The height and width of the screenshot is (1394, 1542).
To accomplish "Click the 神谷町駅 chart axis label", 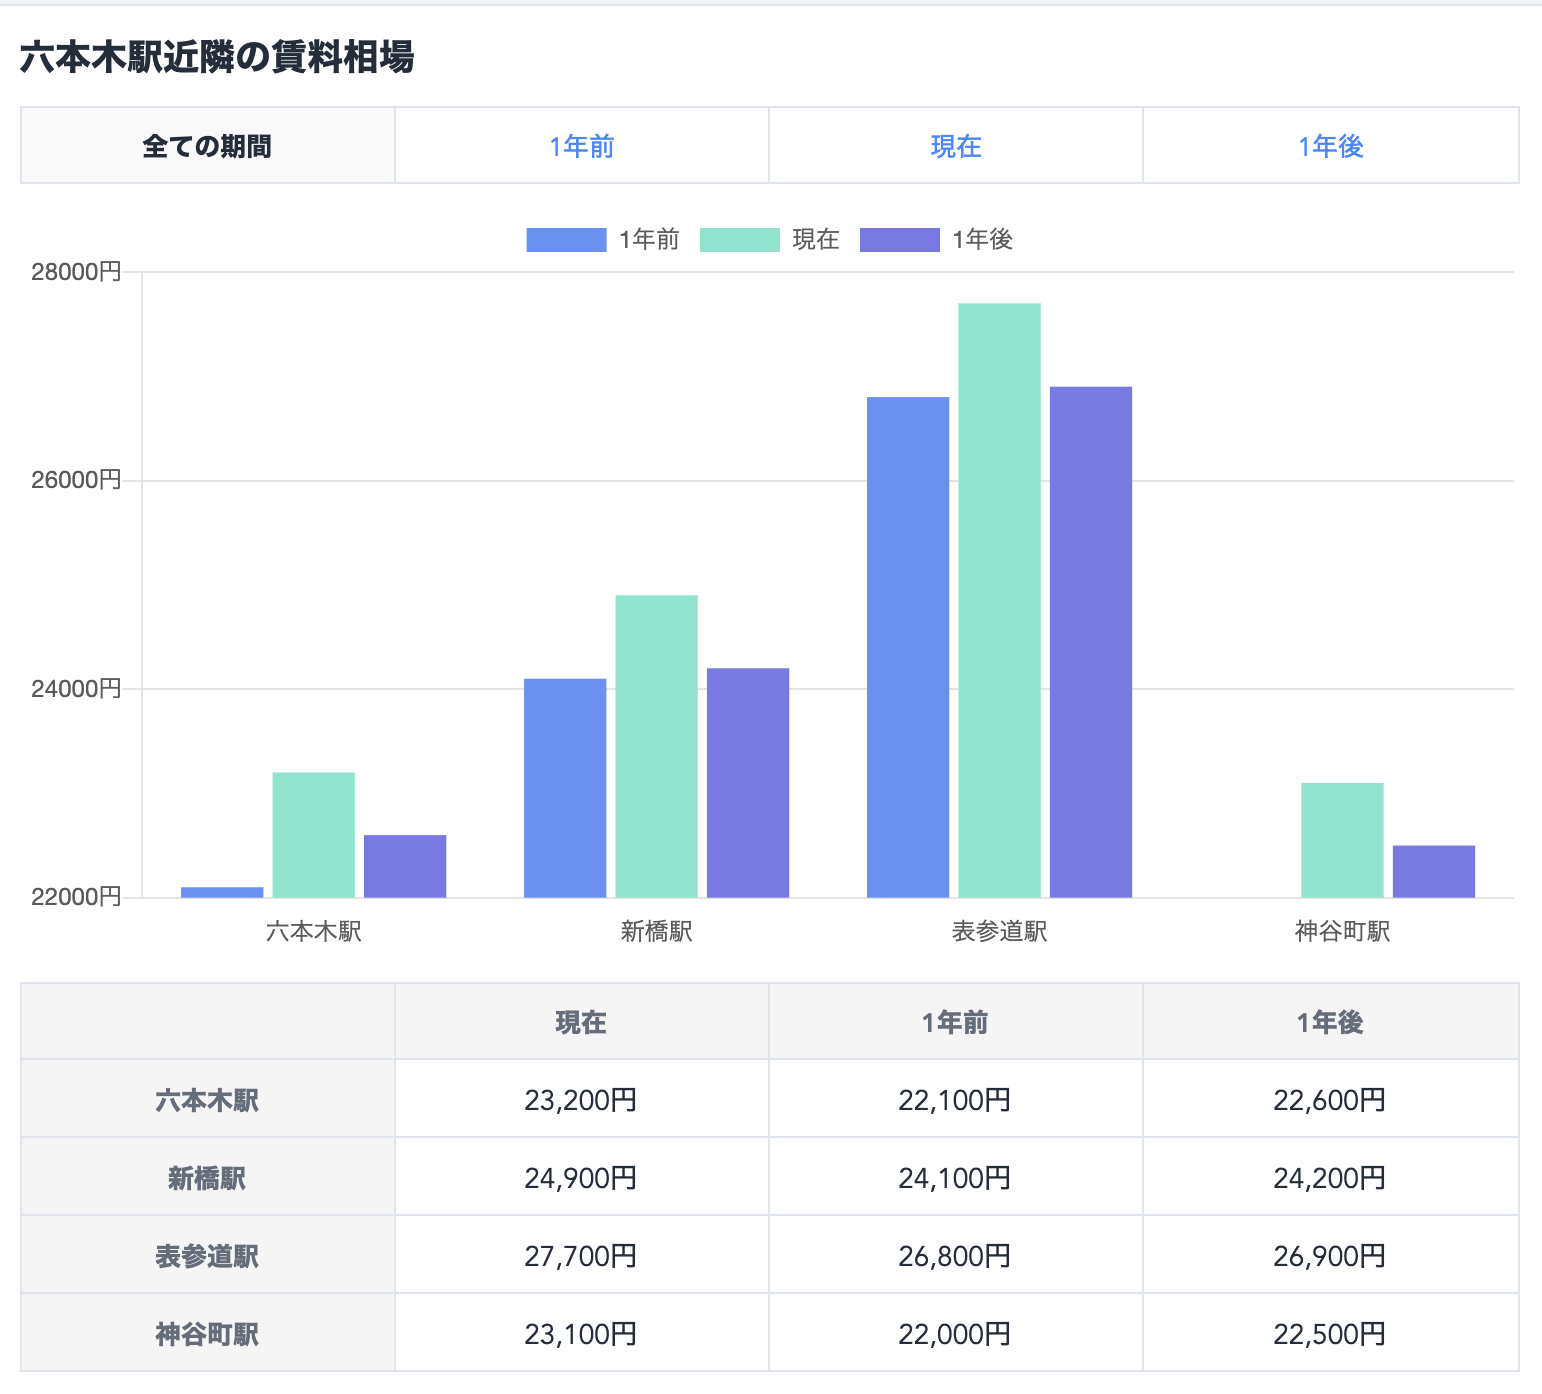I will pyautogui.click(x=1343, y=932).
